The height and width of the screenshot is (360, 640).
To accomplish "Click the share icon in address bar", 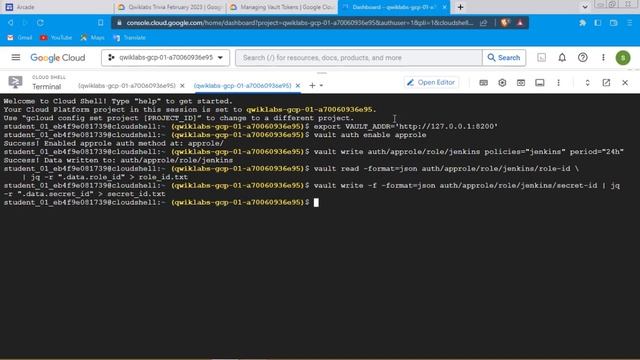I will 484,23.
